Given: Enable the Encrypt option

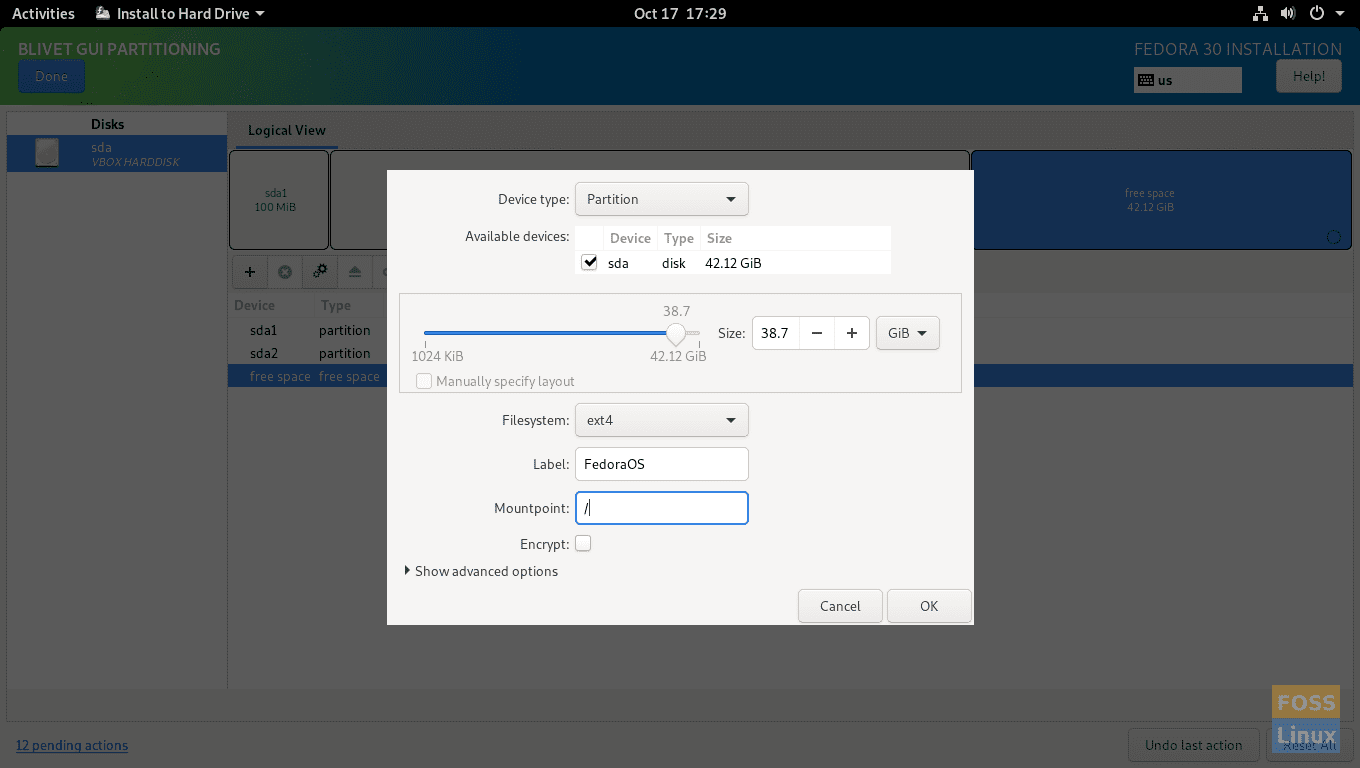Looking at the screenshot, I should coord(583,543).
